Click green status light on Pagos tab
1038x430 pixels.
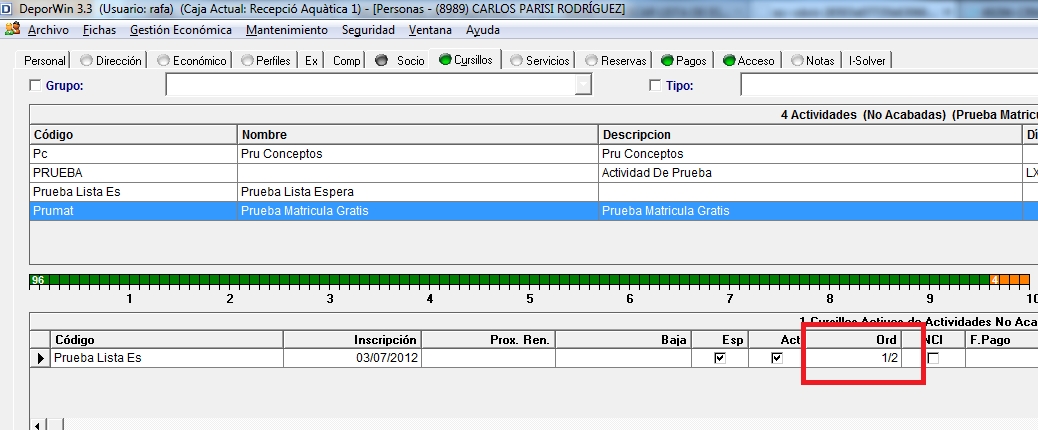(667, 60)
